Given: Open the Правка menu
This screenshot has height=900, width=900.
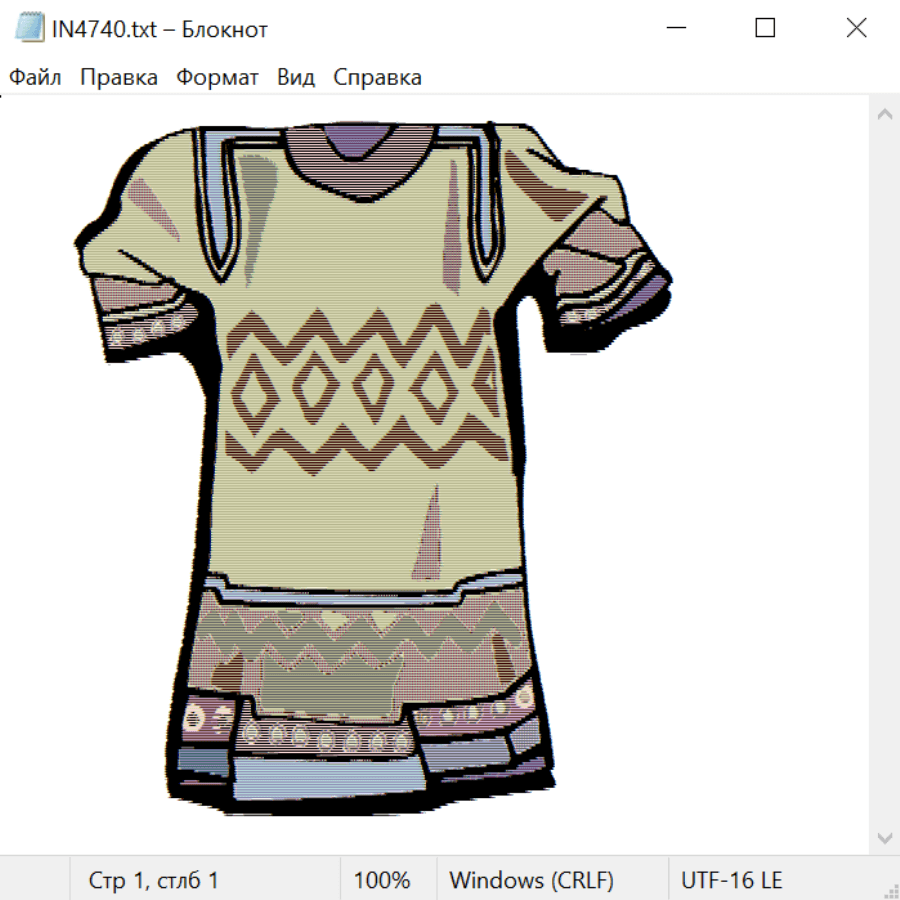Looking at the screenshot, I should click(x=119, y=77).
